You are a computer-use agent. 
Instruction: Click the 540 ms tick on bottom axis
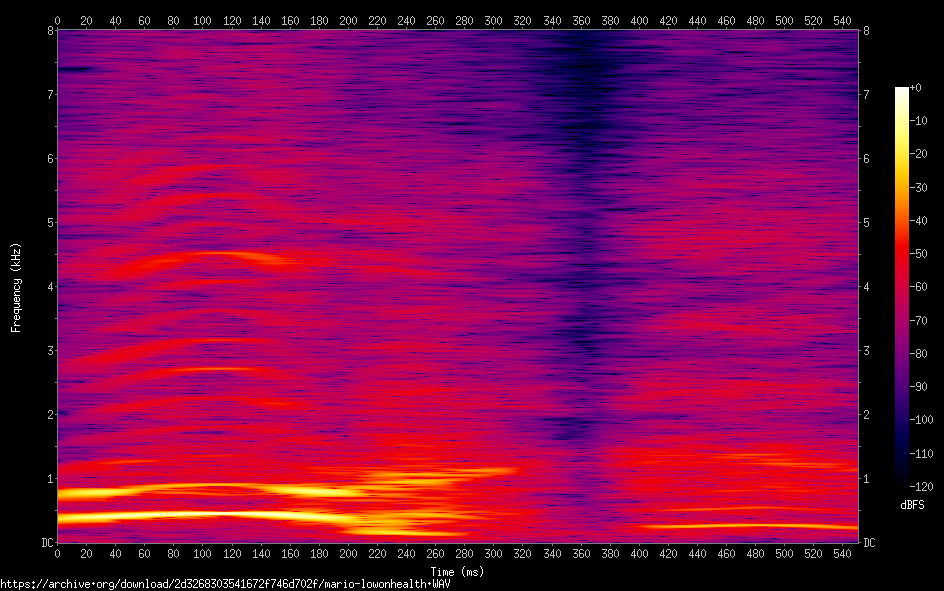click(x=842, y=553)
